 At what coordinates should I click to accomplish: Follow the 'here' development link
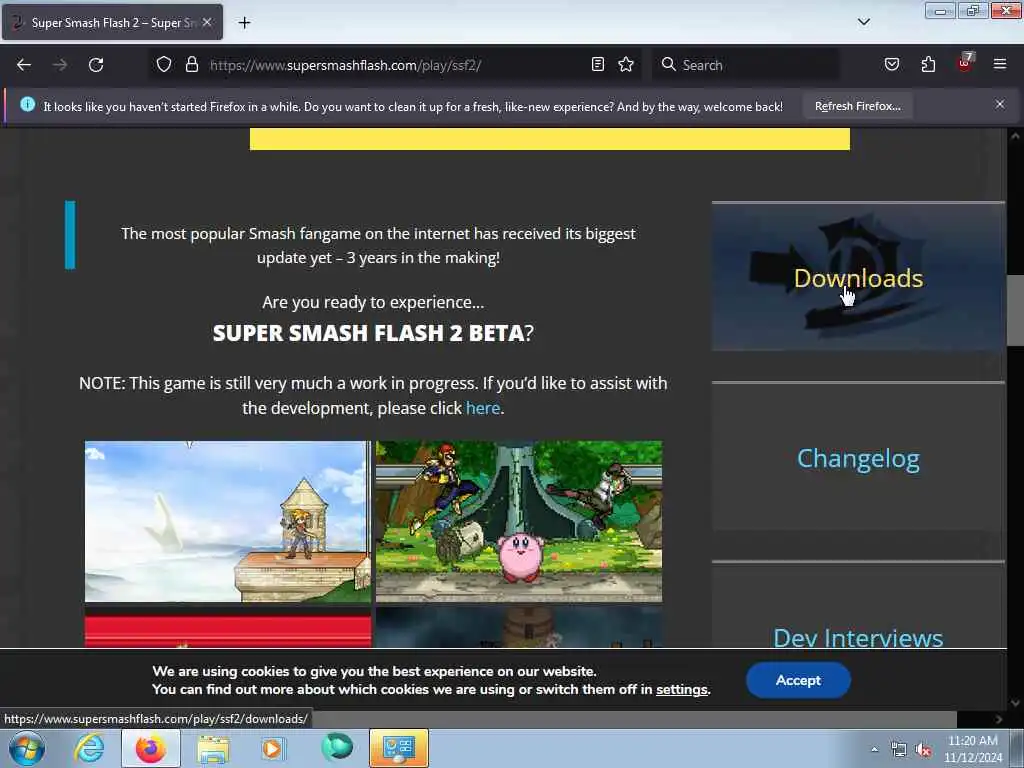(483, 408)
